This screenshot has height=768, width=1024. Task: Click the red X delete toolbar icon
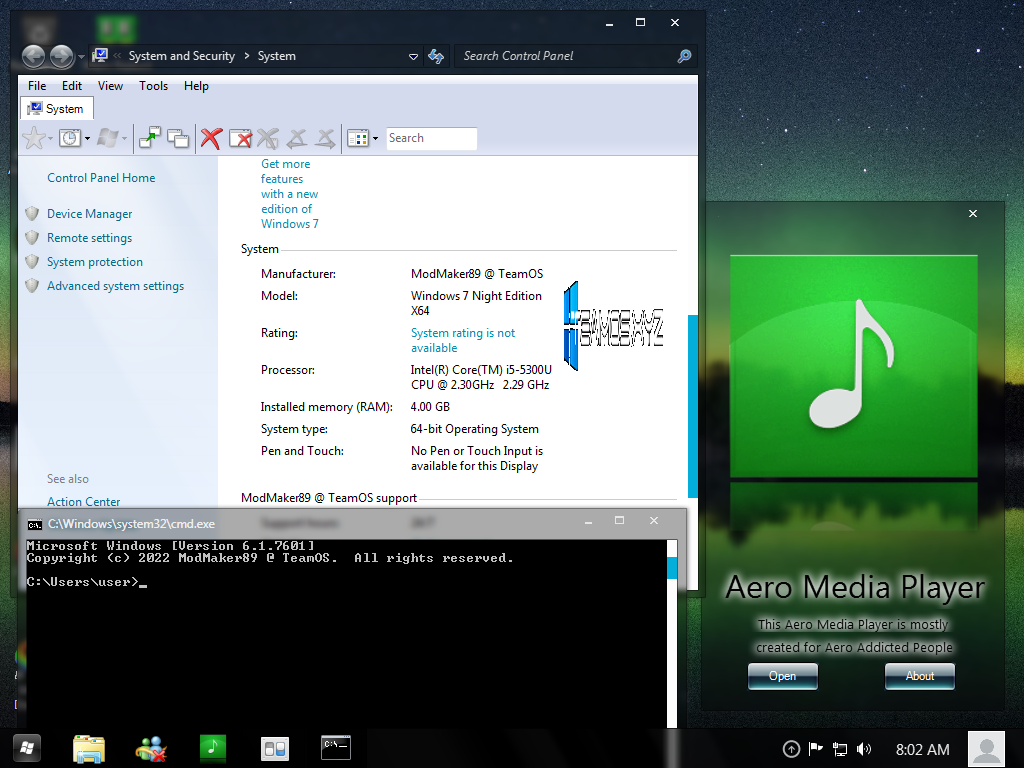pos(210,139)
